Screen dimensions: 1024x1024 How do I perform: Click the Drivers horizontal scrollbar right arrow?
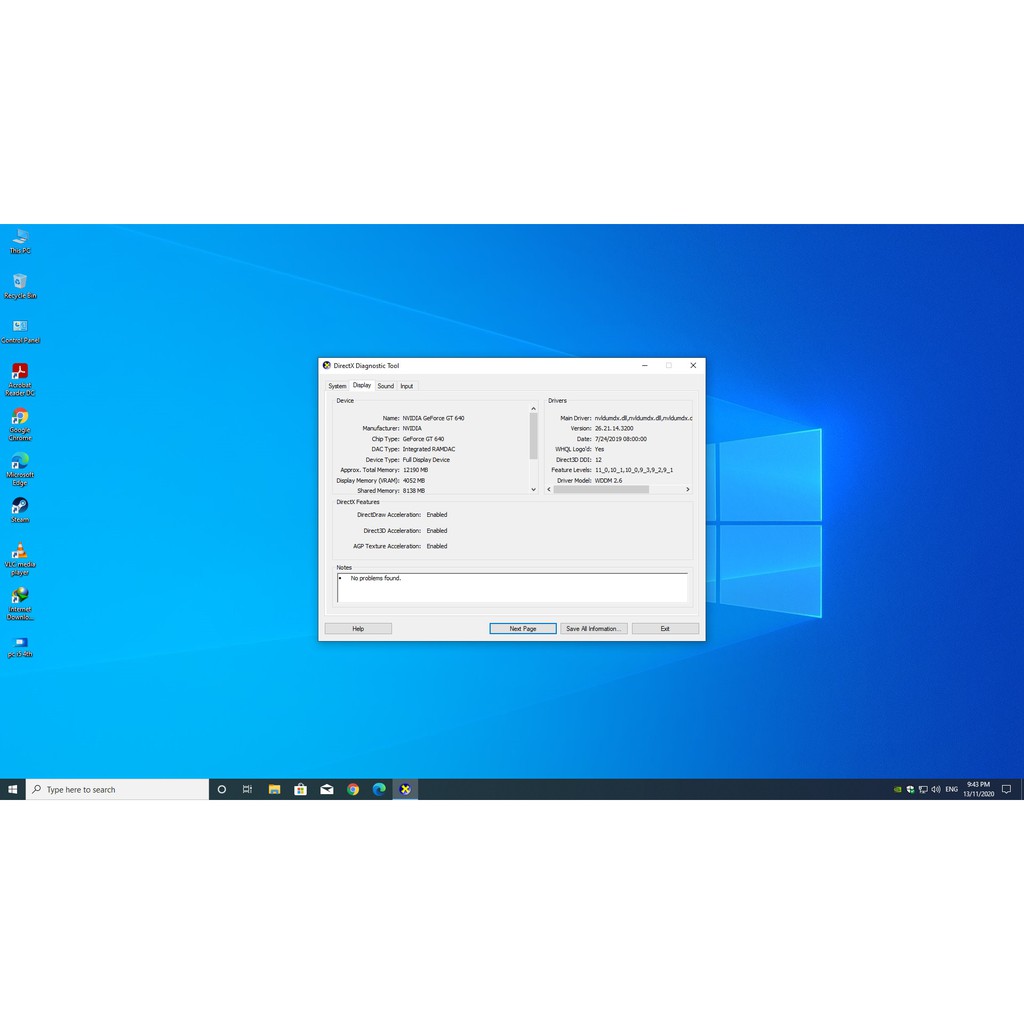[x=687, y=490]
